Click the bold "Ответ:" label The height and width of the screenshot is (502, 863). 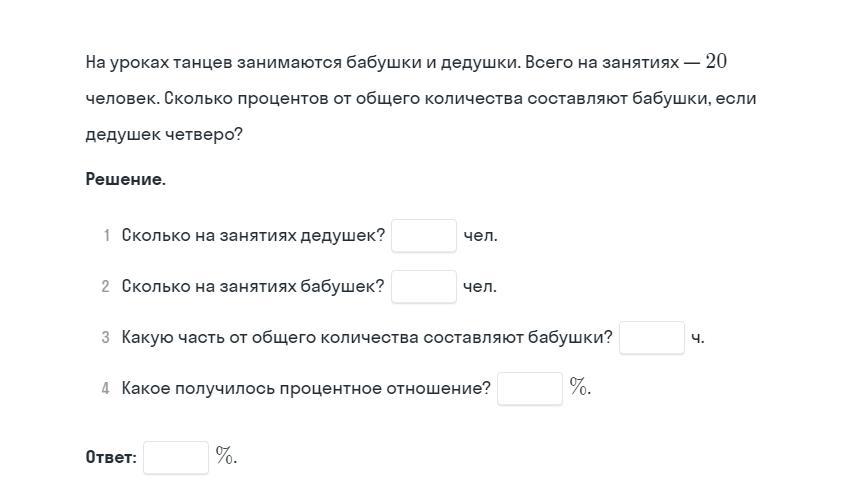tap(111, 458)
